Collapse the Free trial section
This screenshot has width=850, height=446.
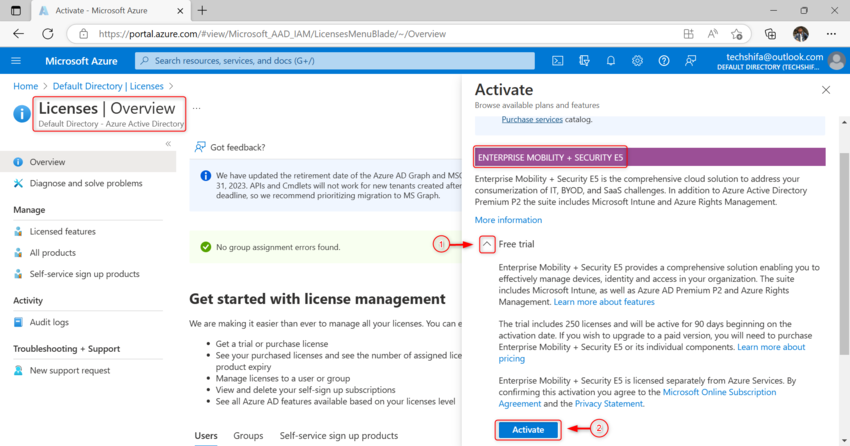coord(487,244)
